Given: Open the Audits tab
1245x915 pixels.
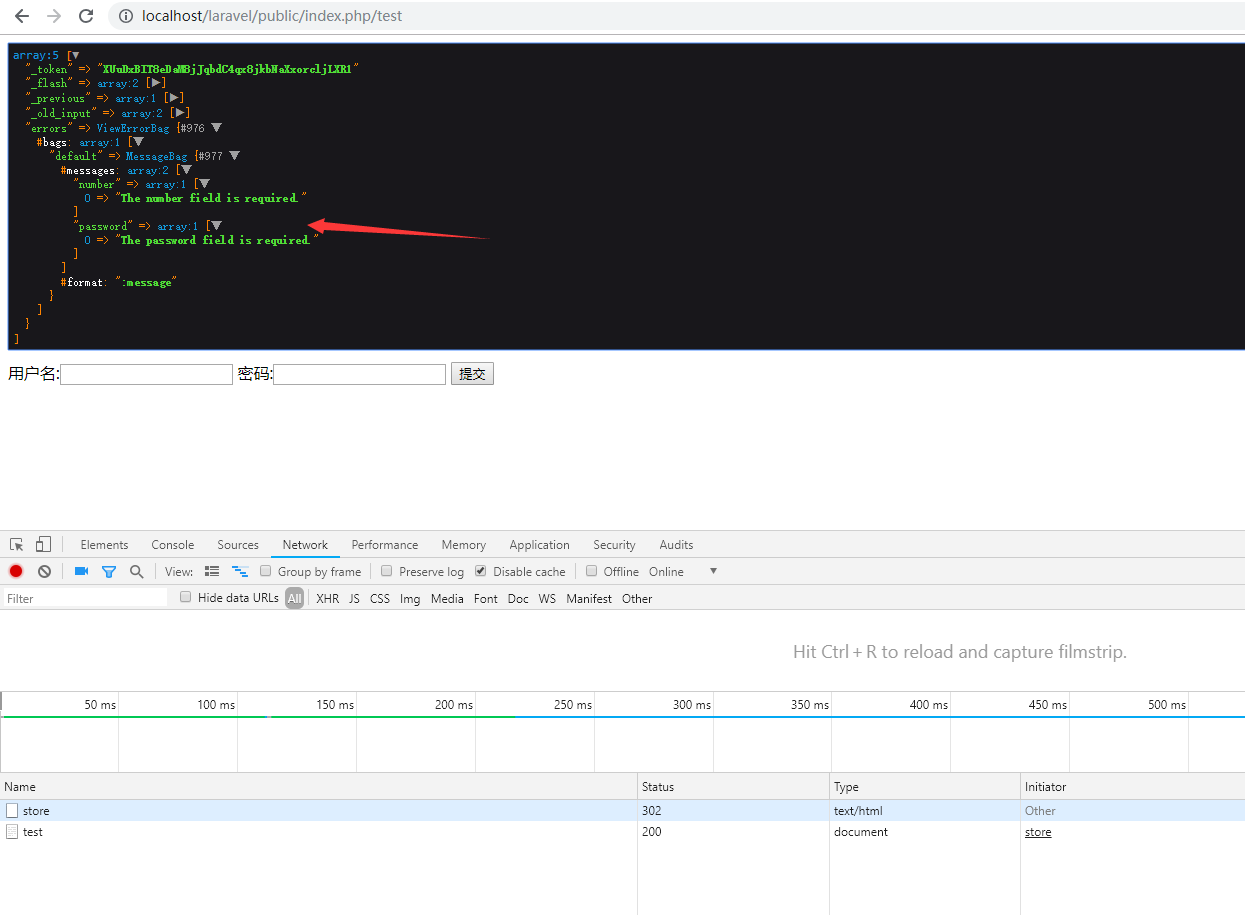Looking at the screenshot, I should pos(676,545).
